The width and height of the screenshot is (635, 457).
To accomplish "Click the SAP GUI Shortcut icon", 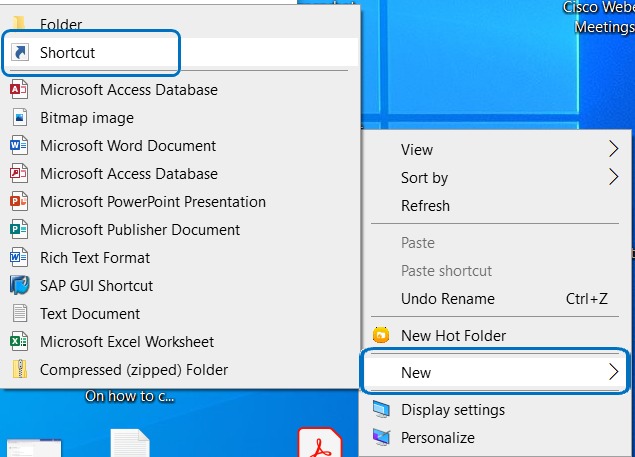I will 19,286.
